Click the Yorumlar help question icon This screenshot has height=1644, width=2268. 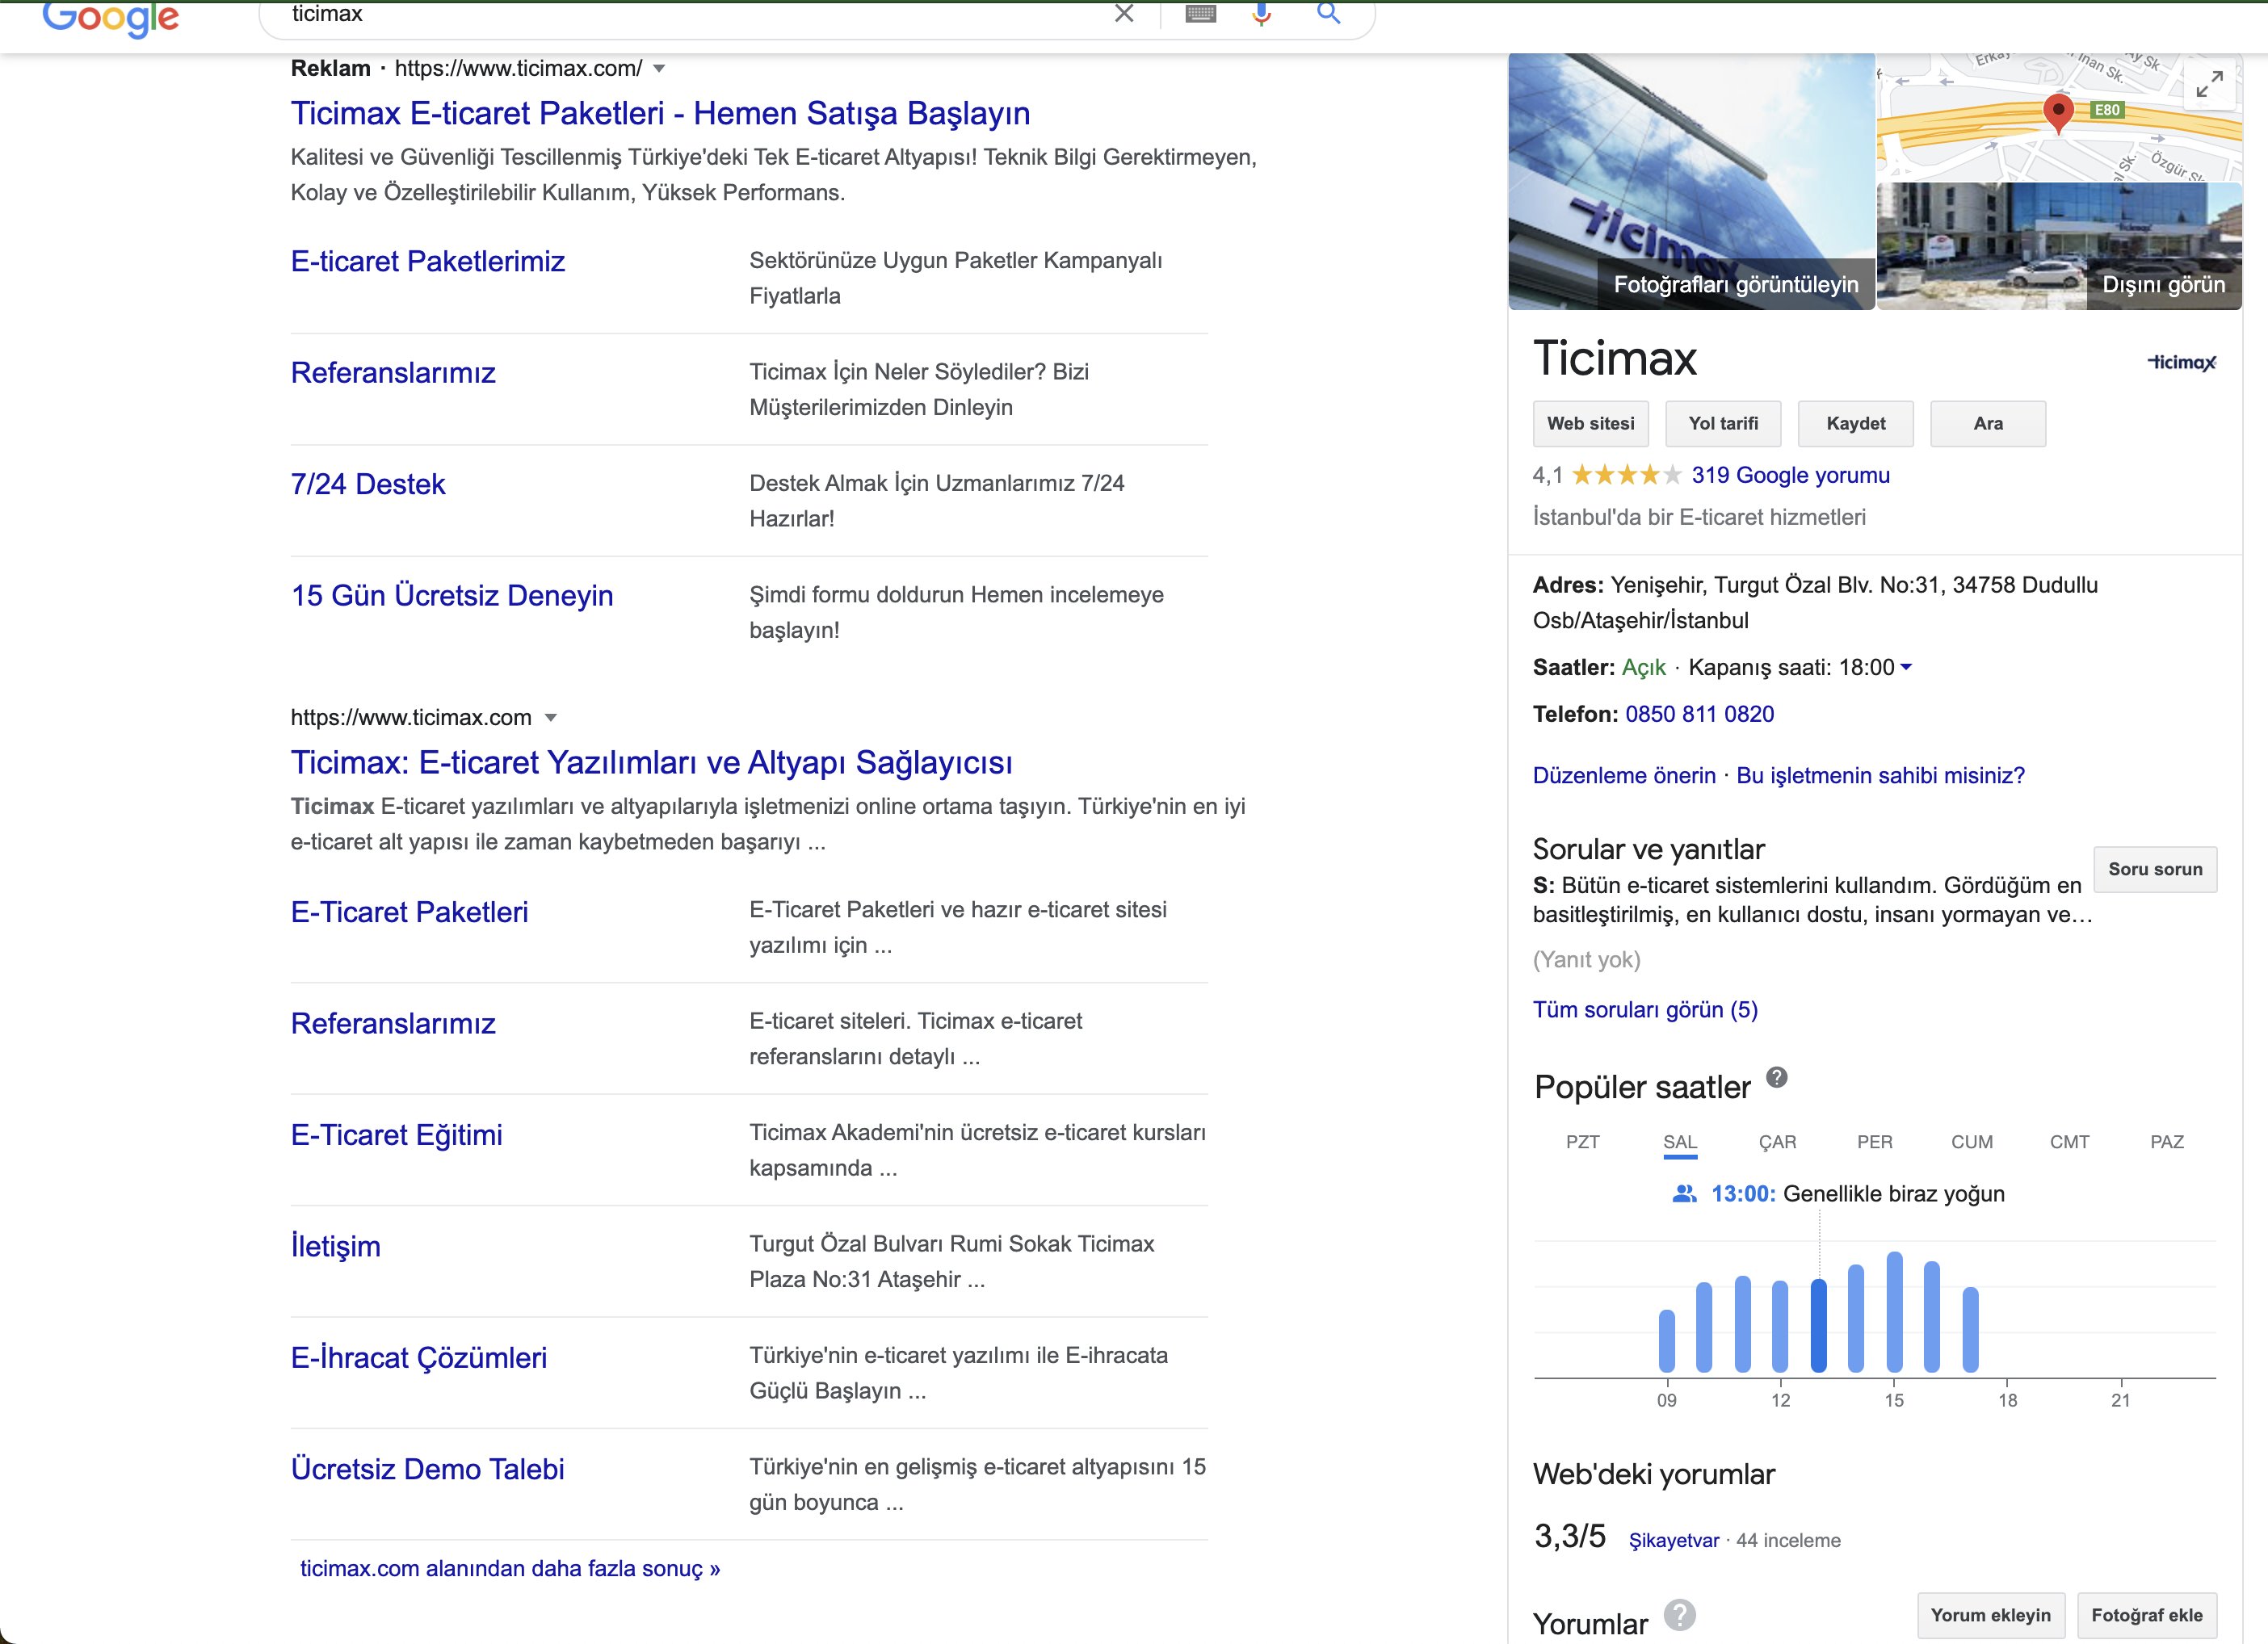pyautogui.click(x=1680, y=1614)
